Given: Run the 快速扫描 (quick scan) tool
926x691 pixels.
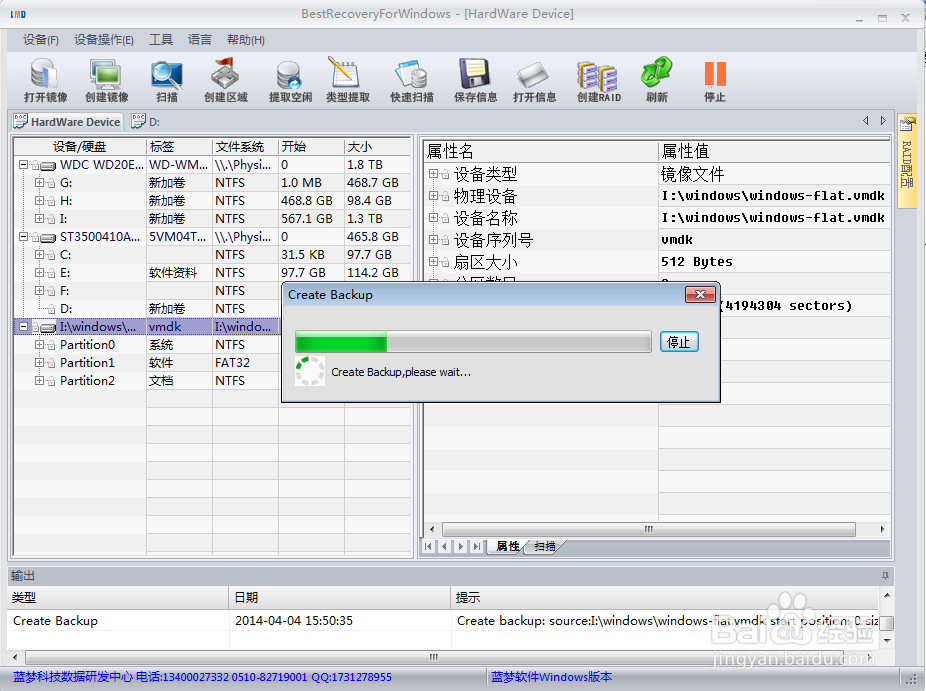Looking at the screenshot, I should tap(412, 80).
